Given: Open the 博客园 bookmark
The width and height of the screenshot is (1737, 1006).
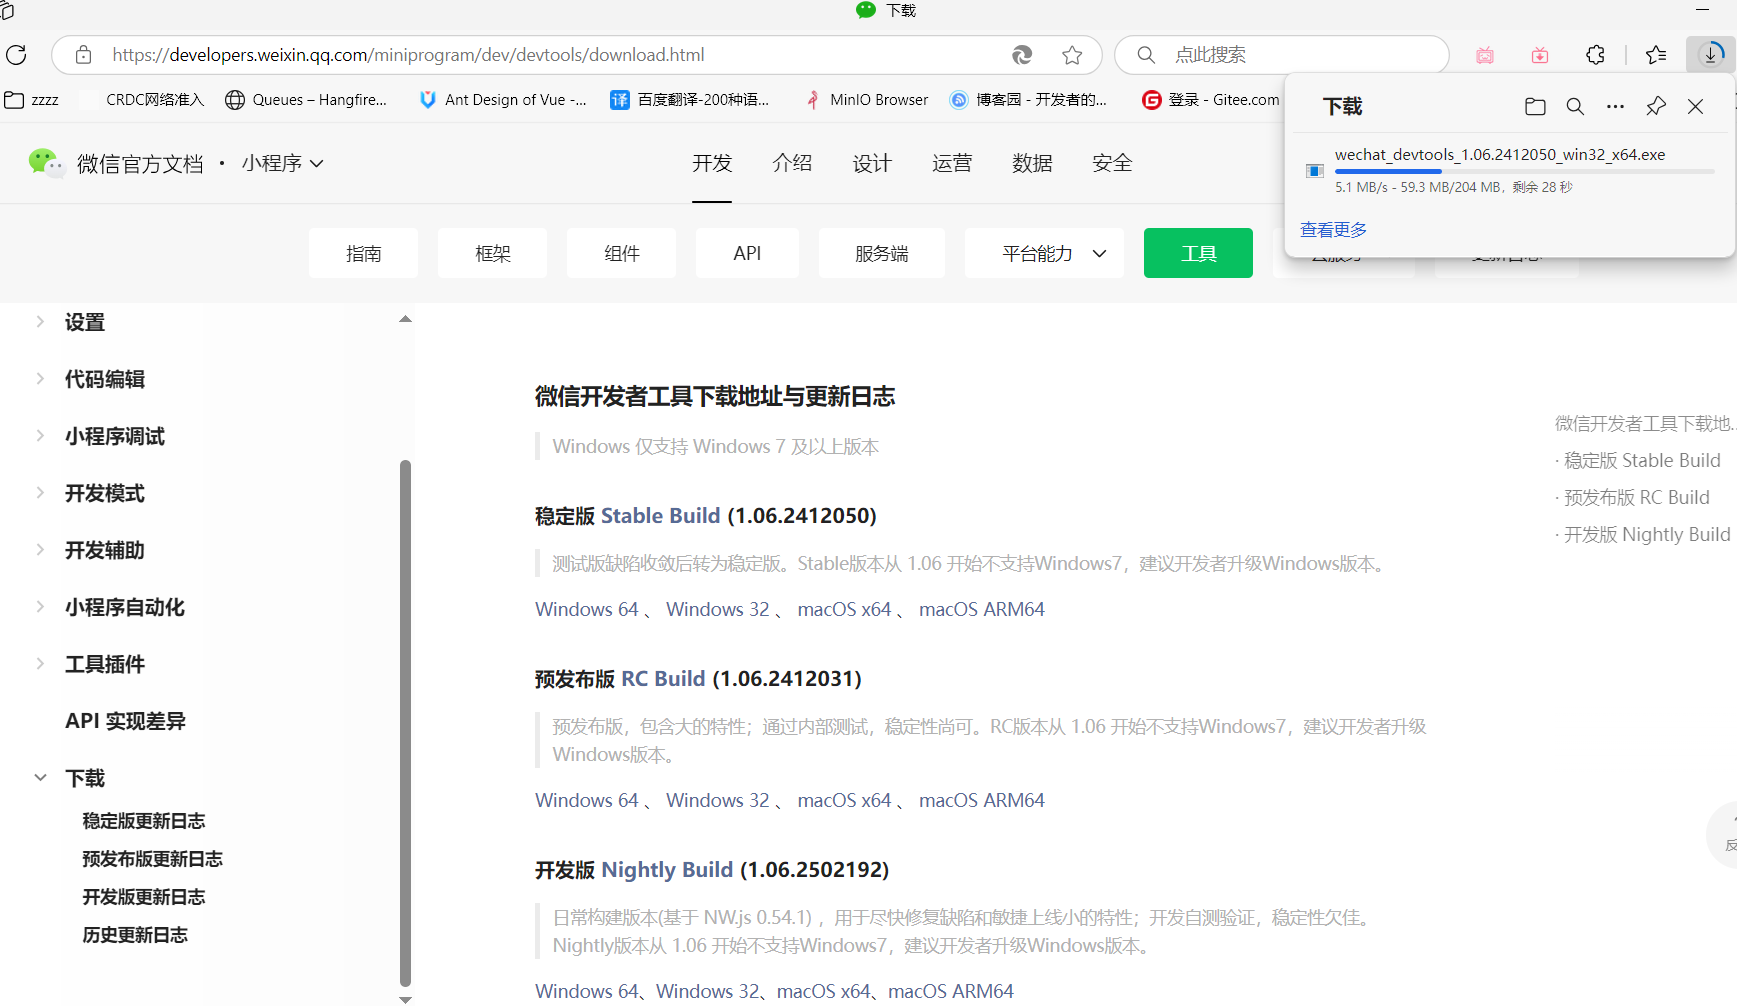Looking at the screenshot, I should 1028,100.
